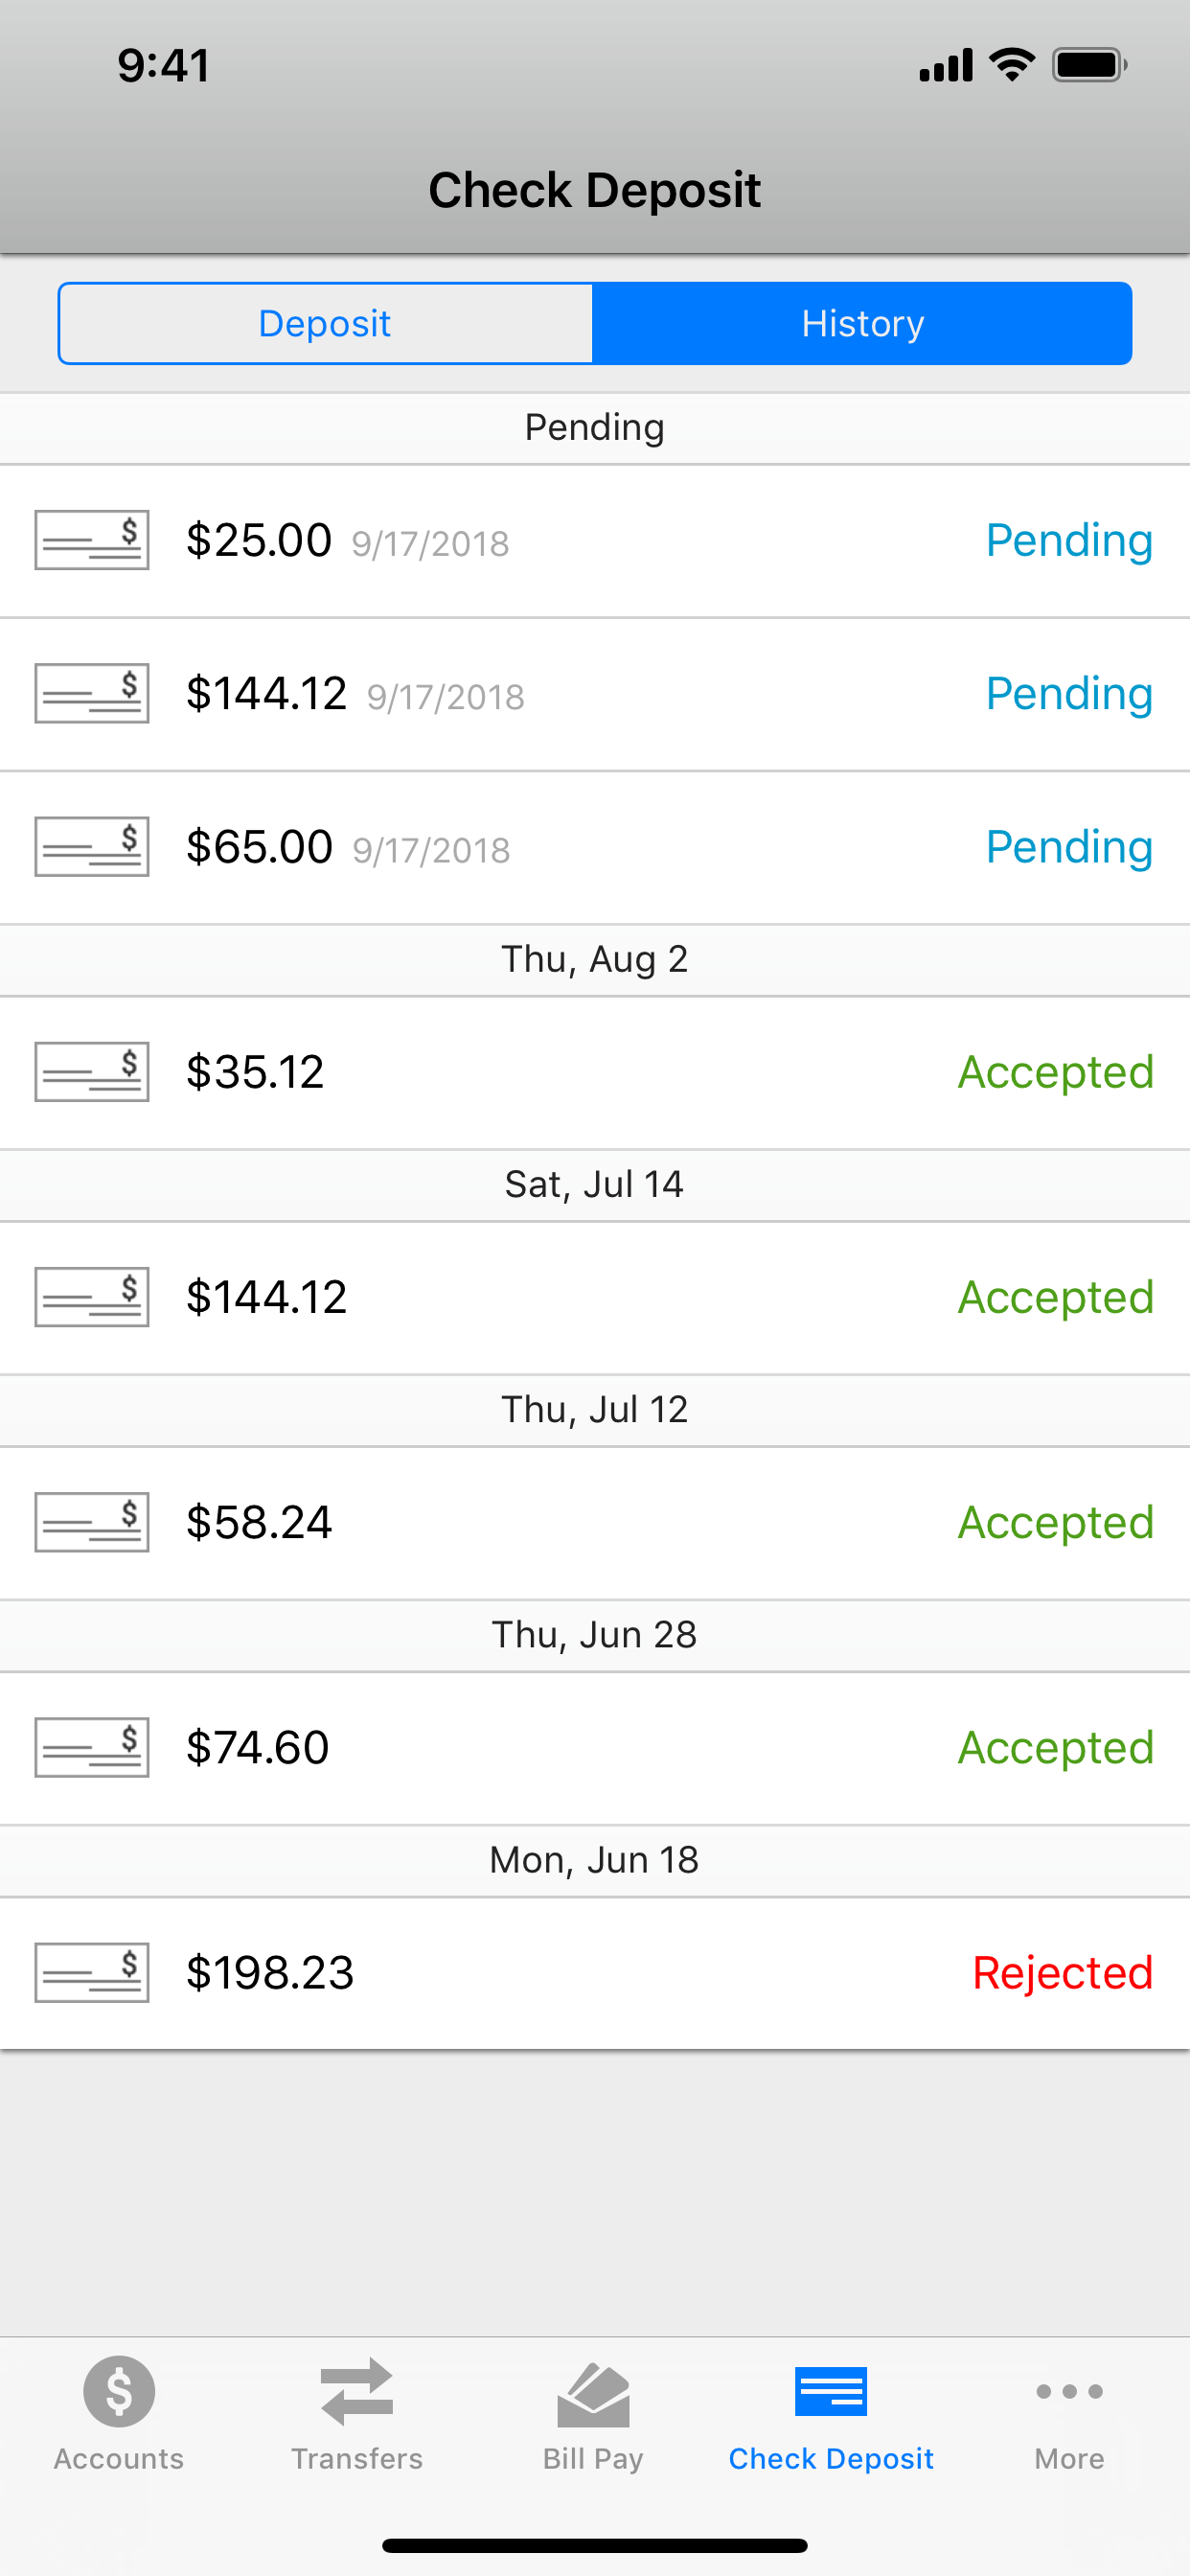Tap the check icon beside $198.23
This screenshot has height=2576, width=1190.
92,1973
